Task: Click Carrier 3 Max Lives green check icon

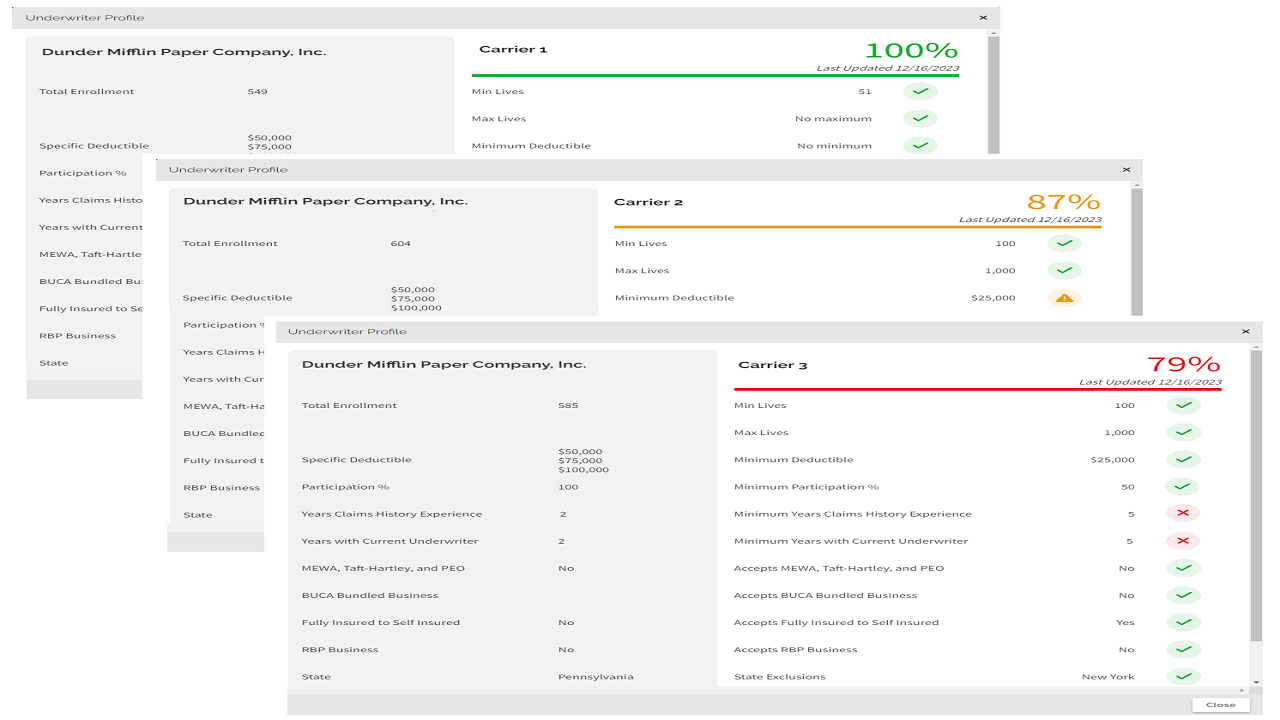Action: tap(1183, 432)
